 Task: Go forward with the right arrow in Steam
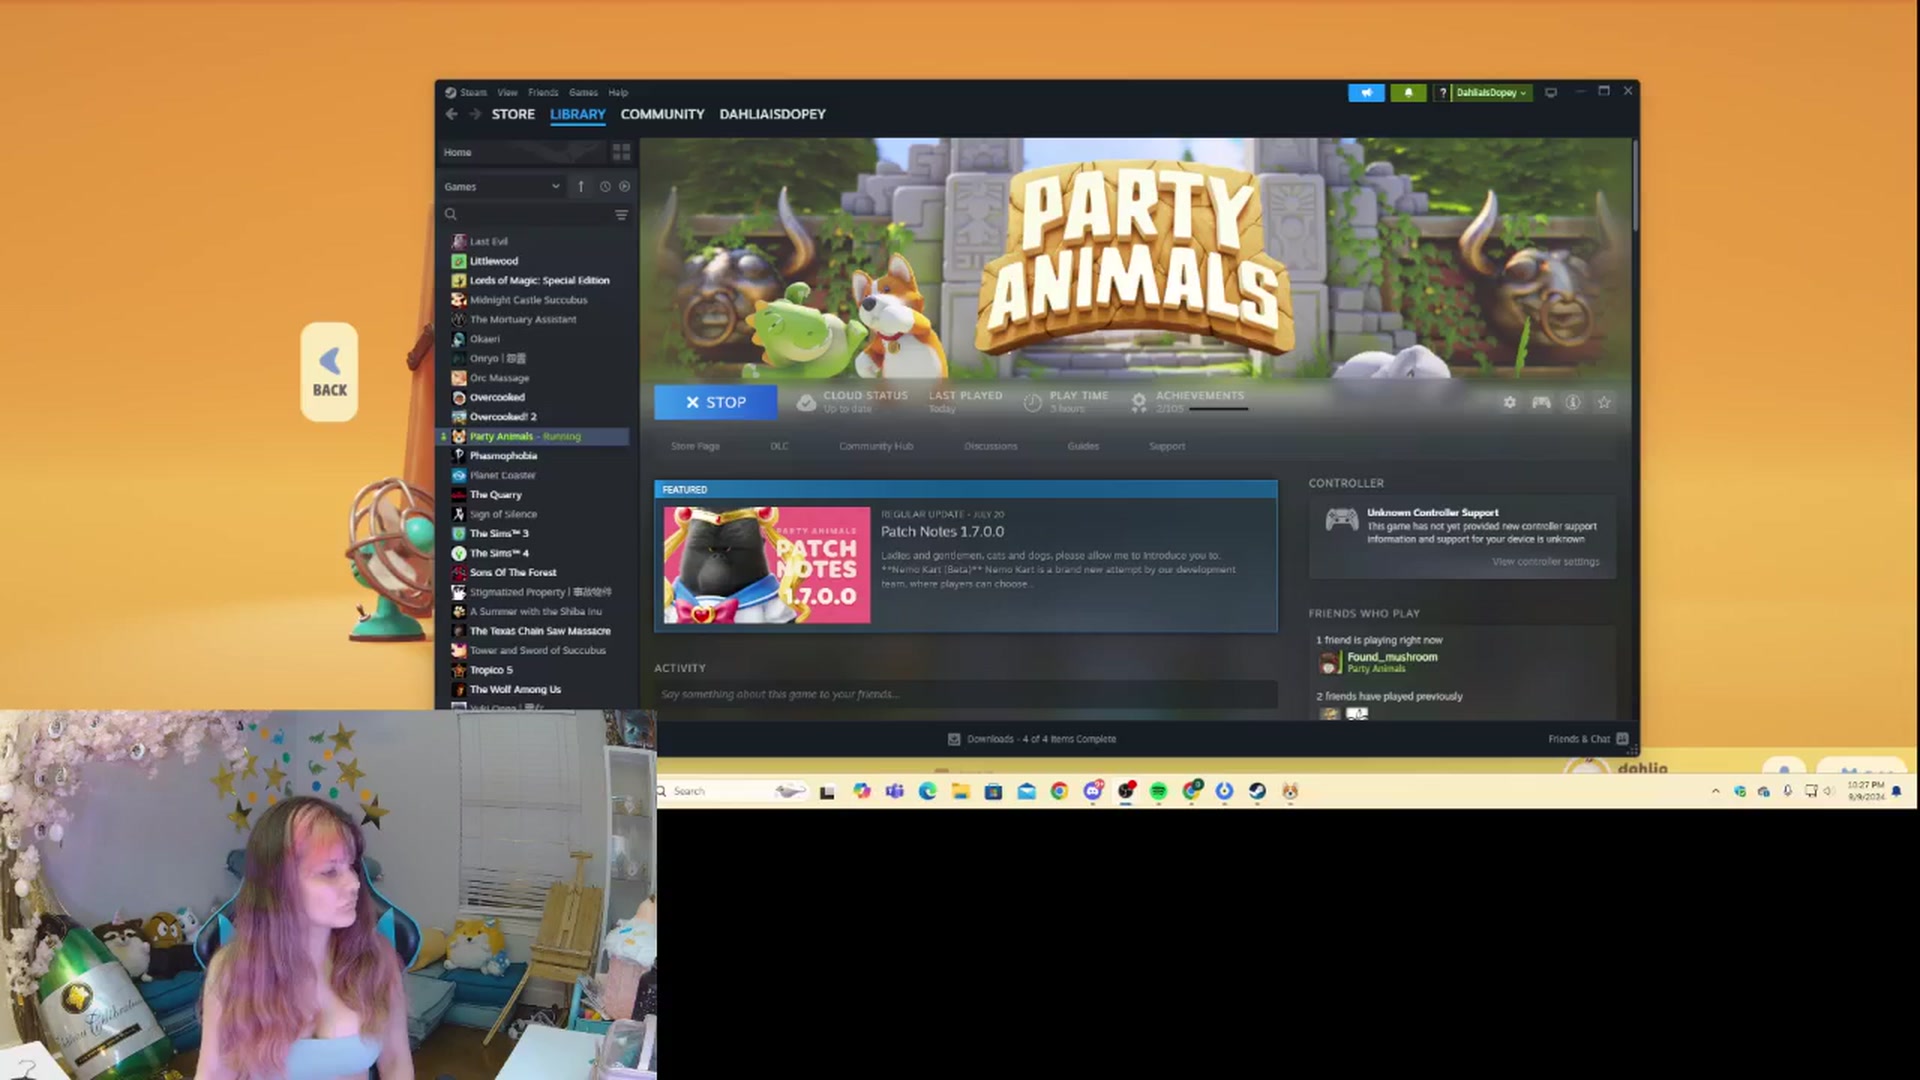475,114
